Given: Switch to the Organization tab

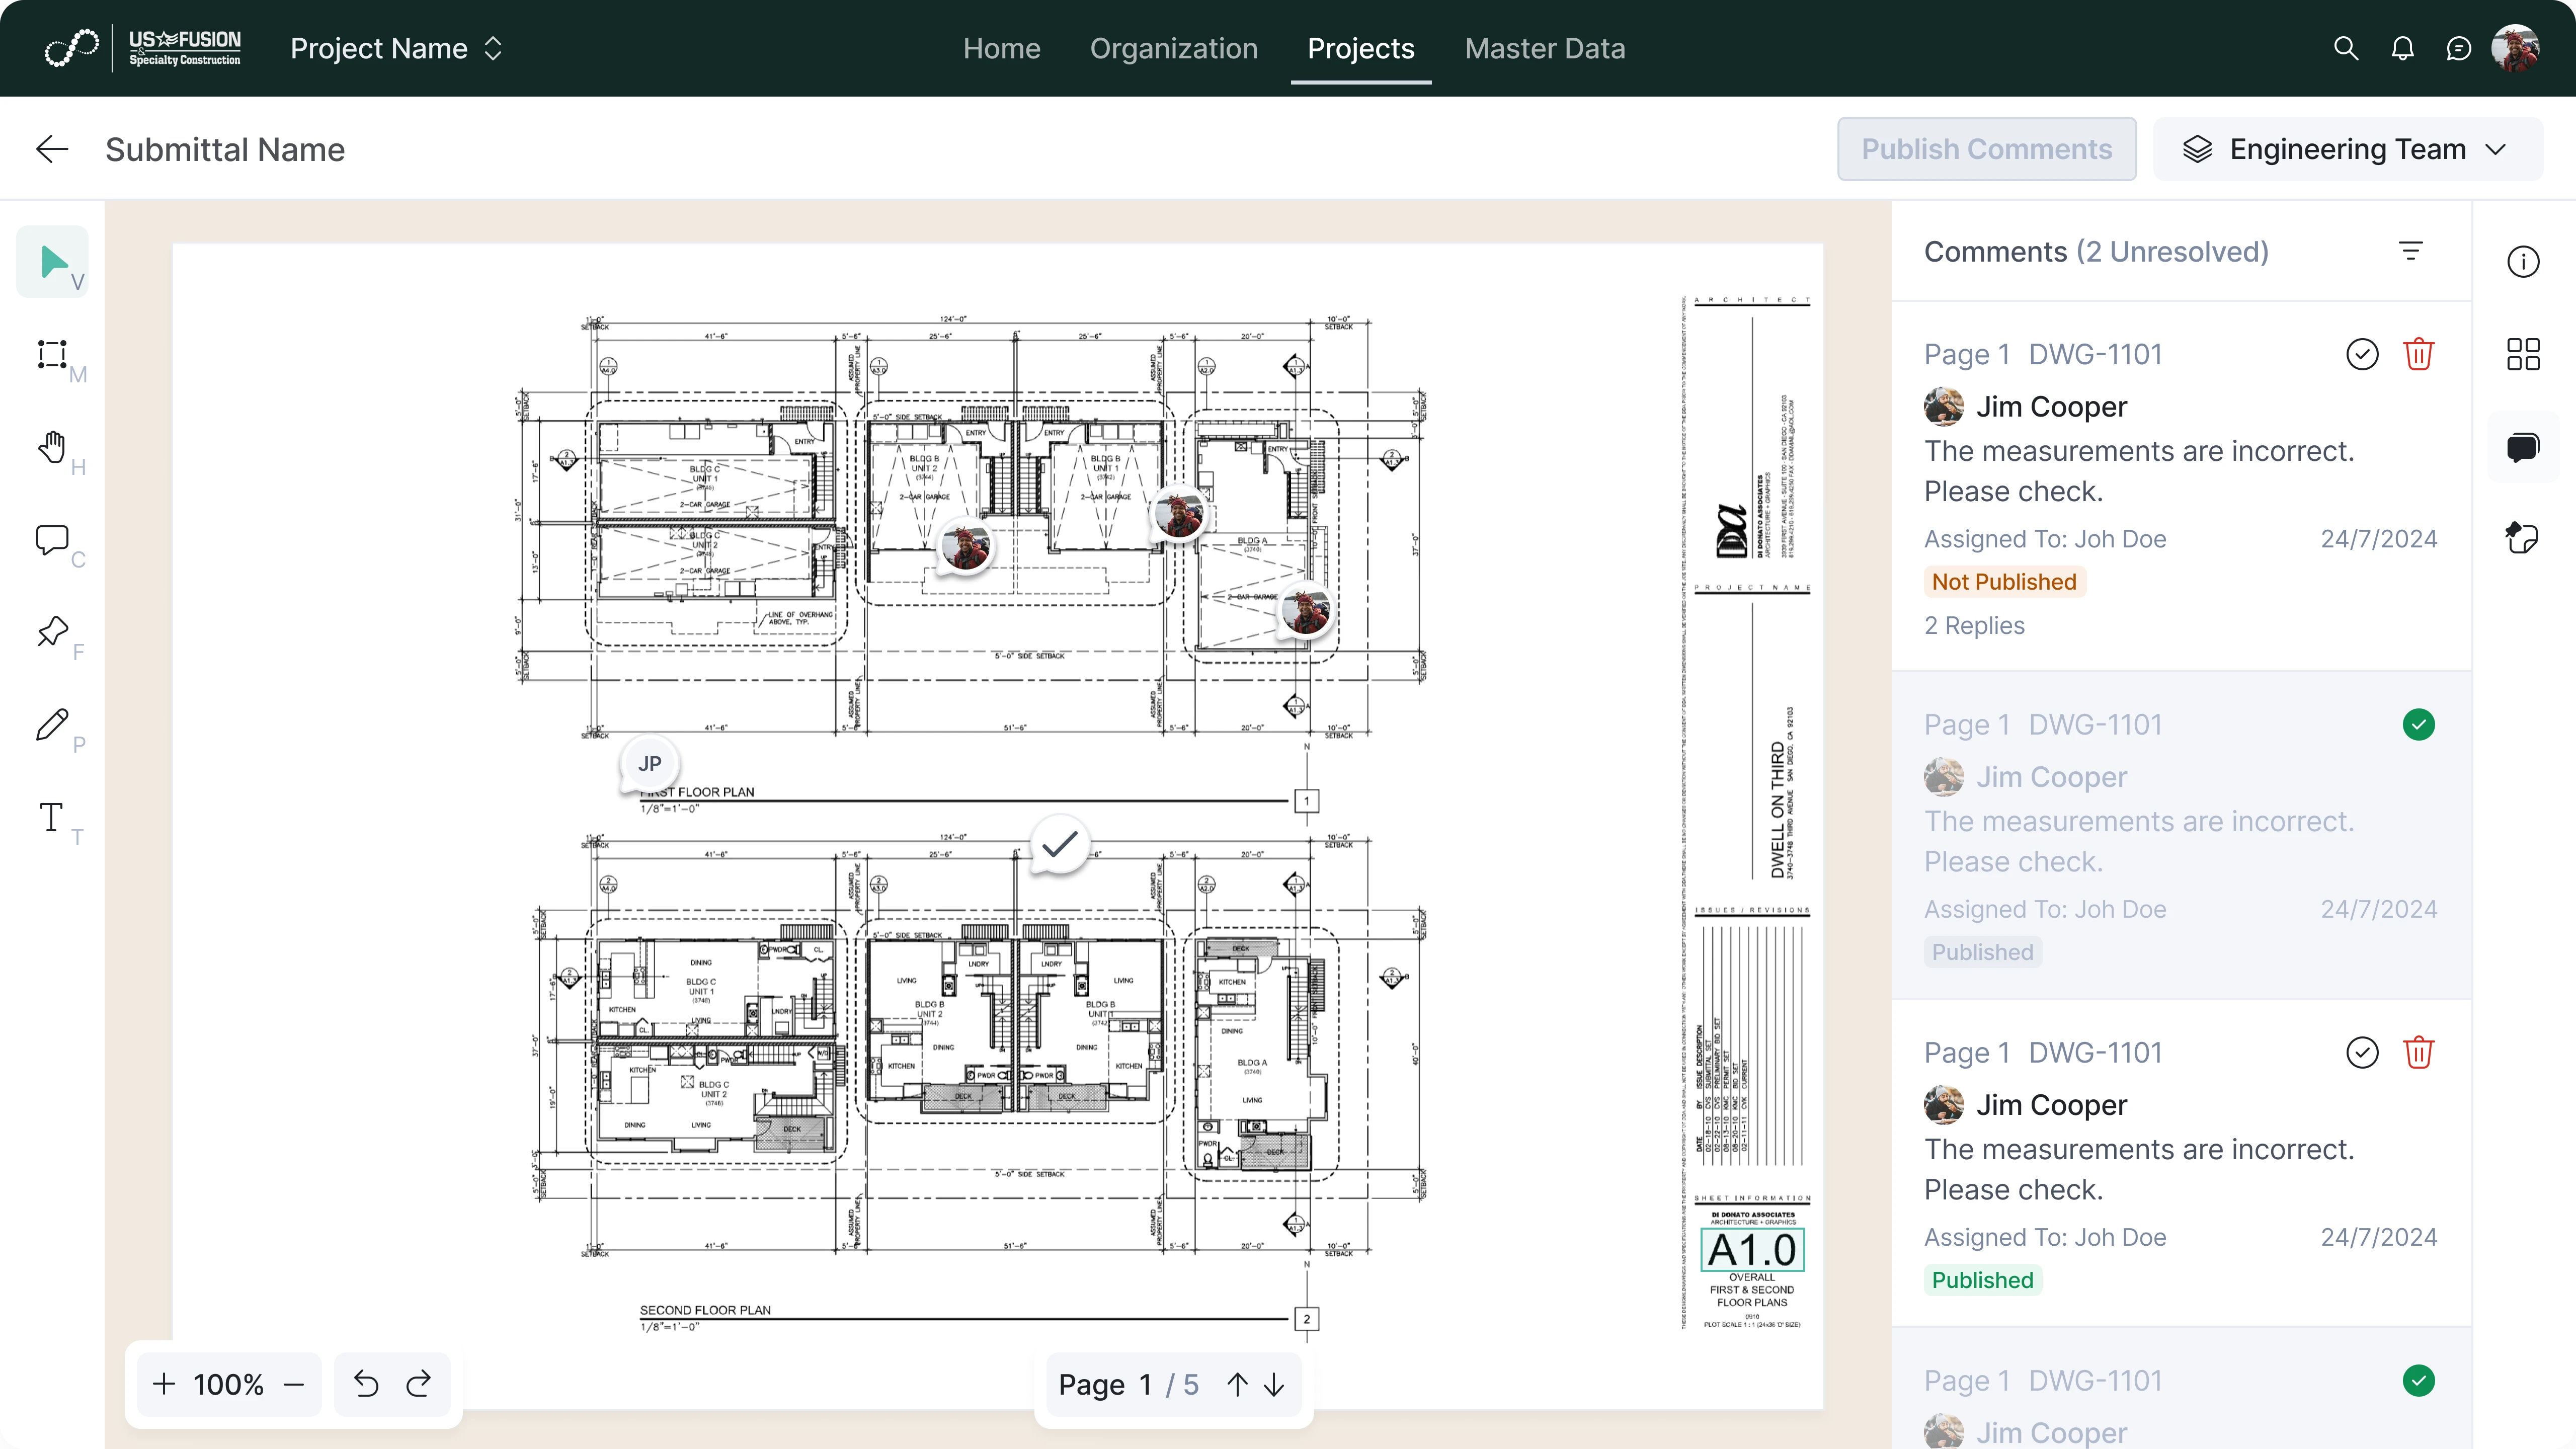Looking at the screenshot, I should pyautogui.click(x=1173, y=48).
